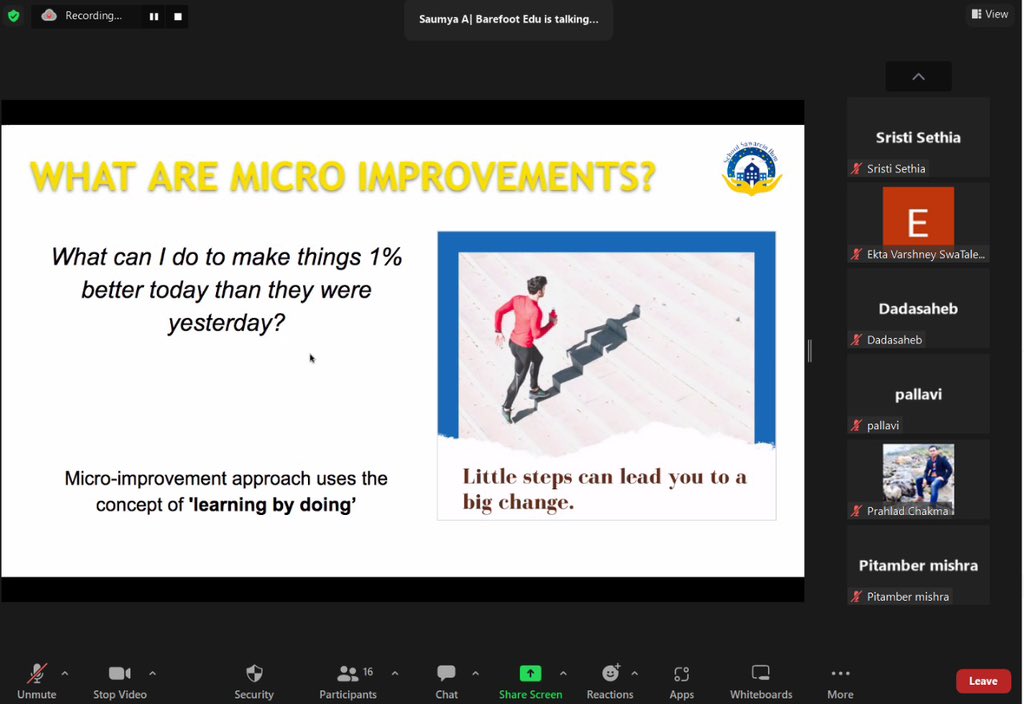
Task: Click muted mic icon beside pallavi name label
Action: click(x=856, y=425)
